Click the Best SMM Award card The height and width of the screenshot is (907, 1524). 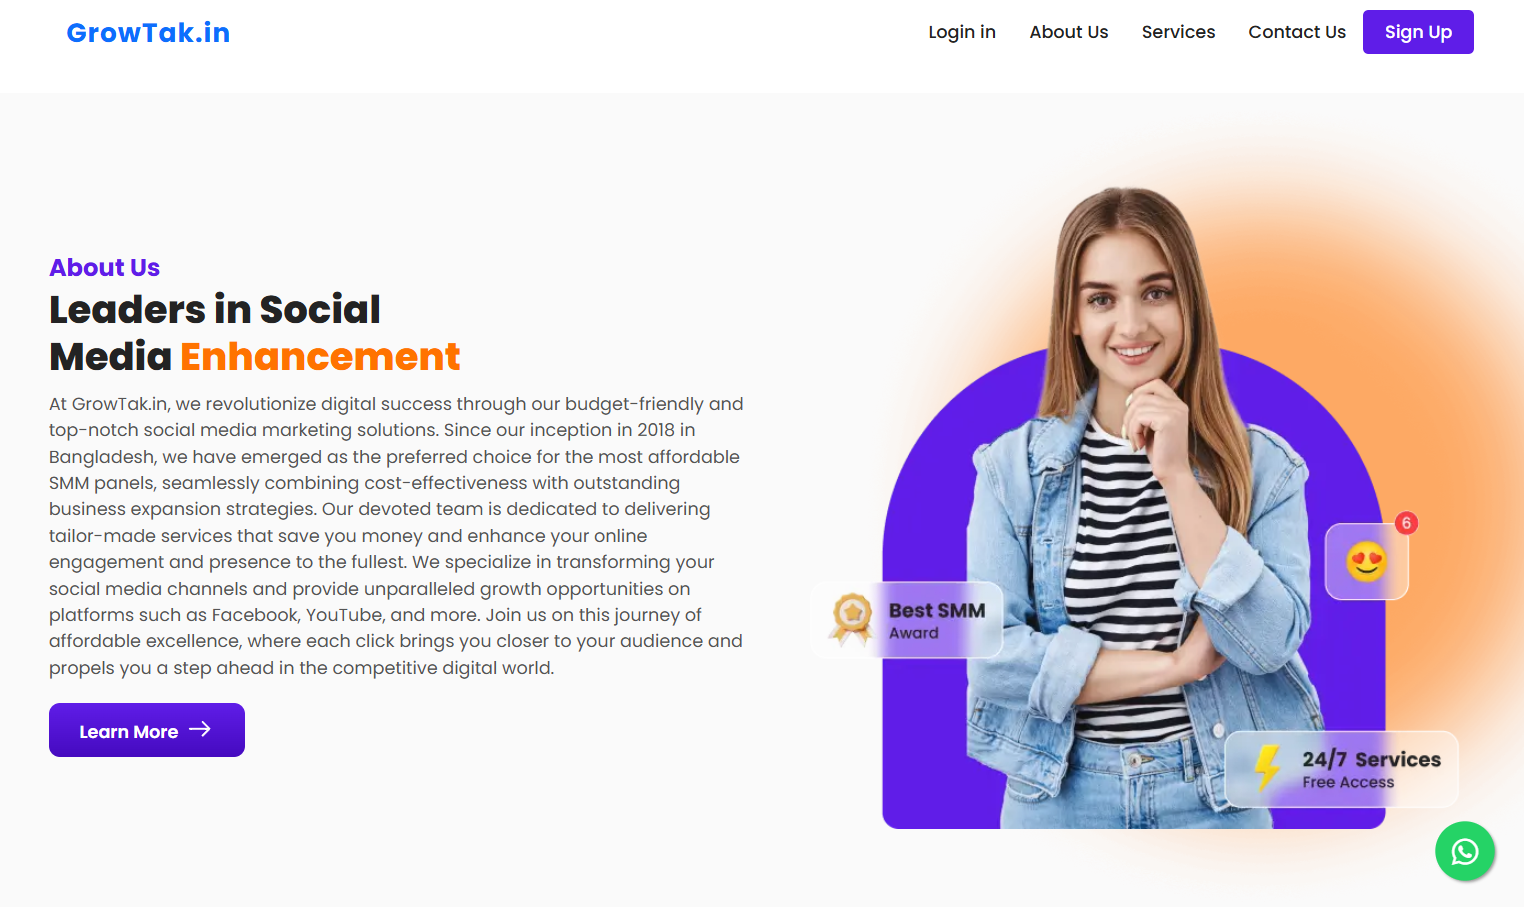point(906,620)
